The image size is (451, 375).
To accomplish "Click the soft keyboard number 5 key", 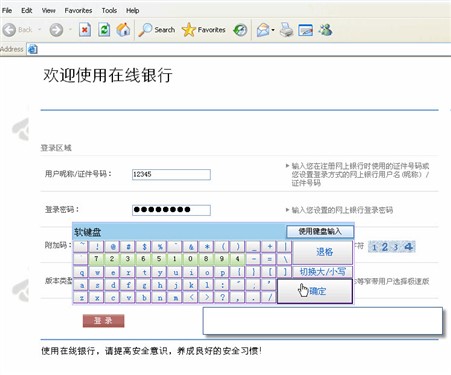I will coord(159,259).
